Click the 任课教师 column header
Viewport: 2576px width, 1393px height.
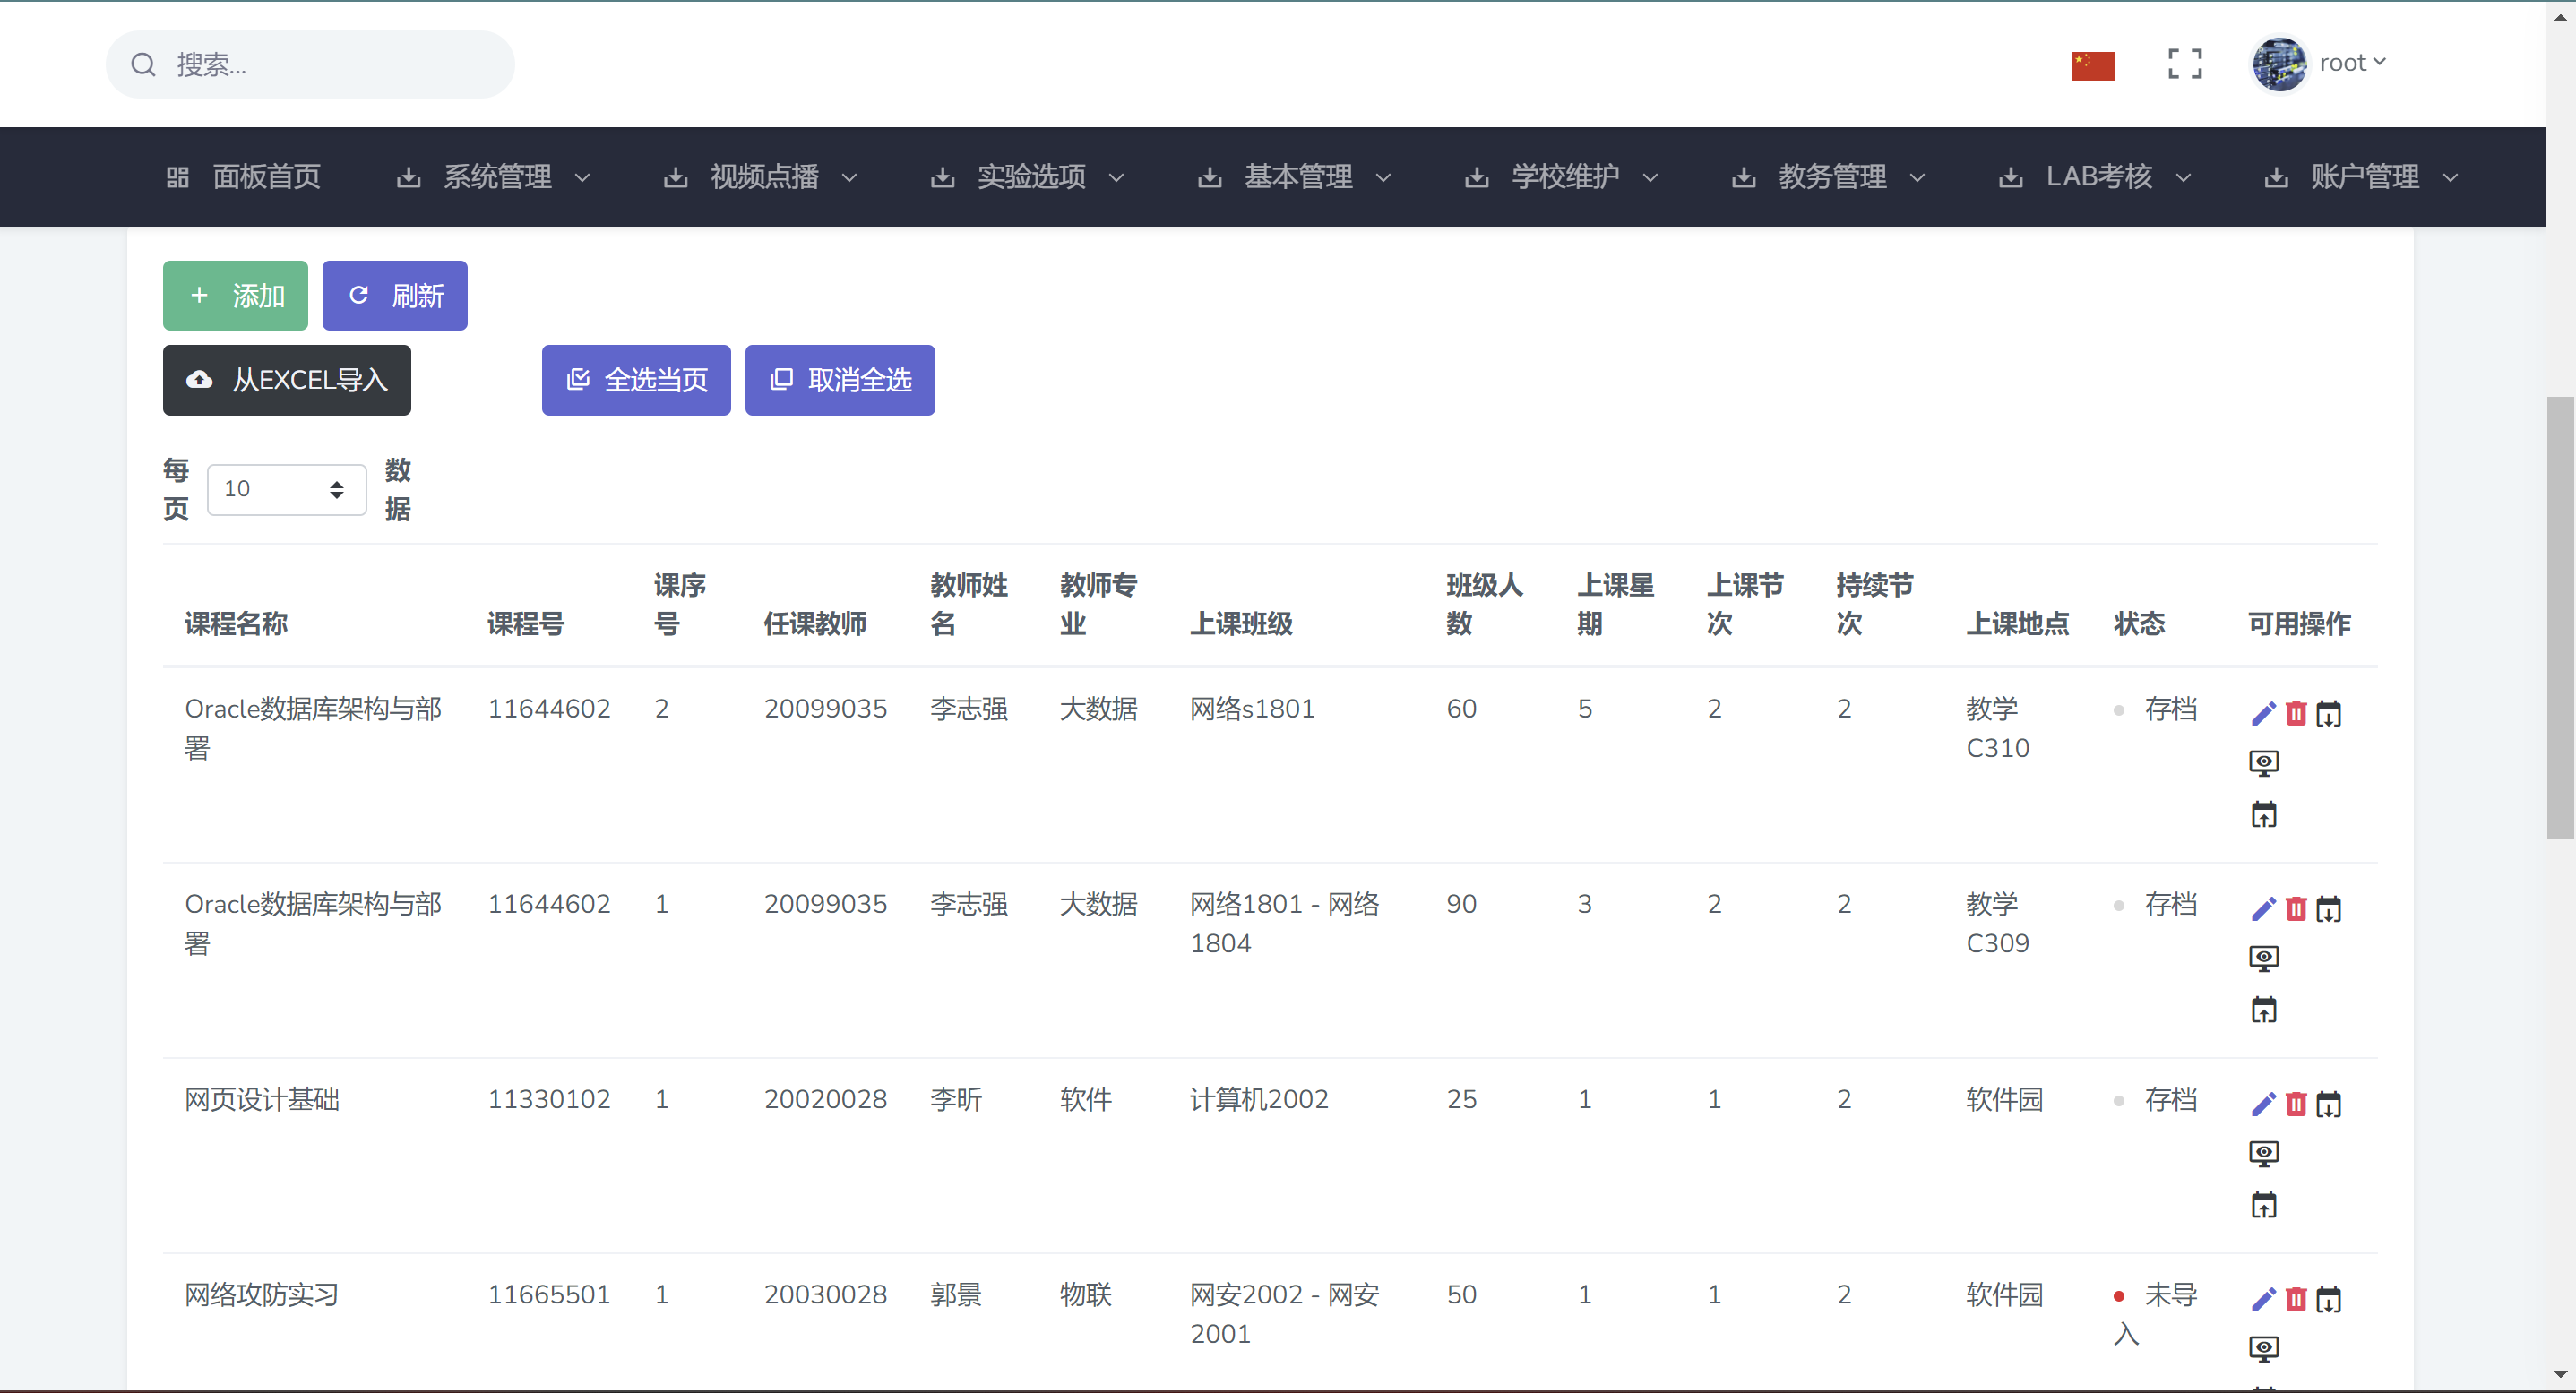[815, 624]
